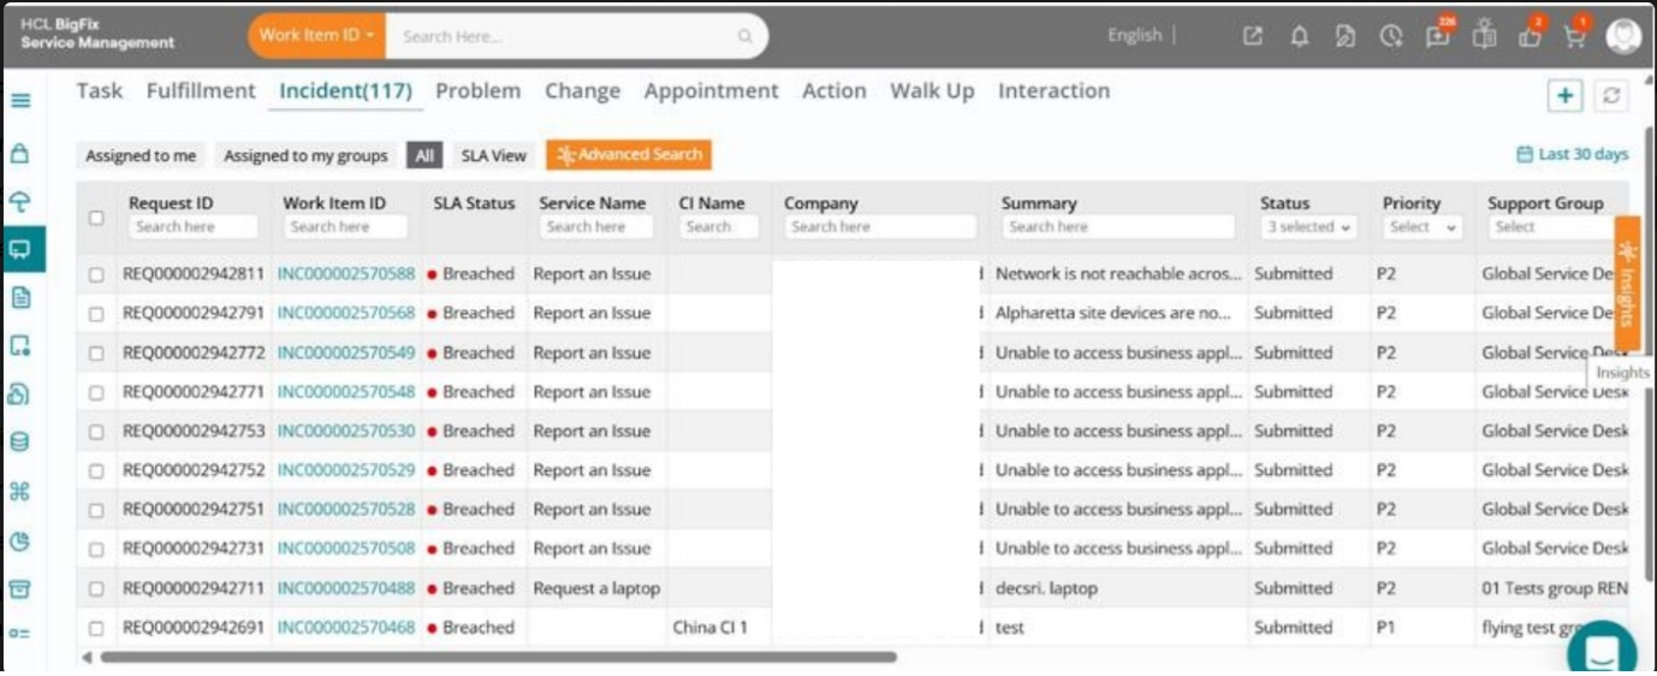Image resolution: width=1657 pixels, height=676 pixels.
Task: Click the search magnifier icon
Action: [x=745, y=37]
